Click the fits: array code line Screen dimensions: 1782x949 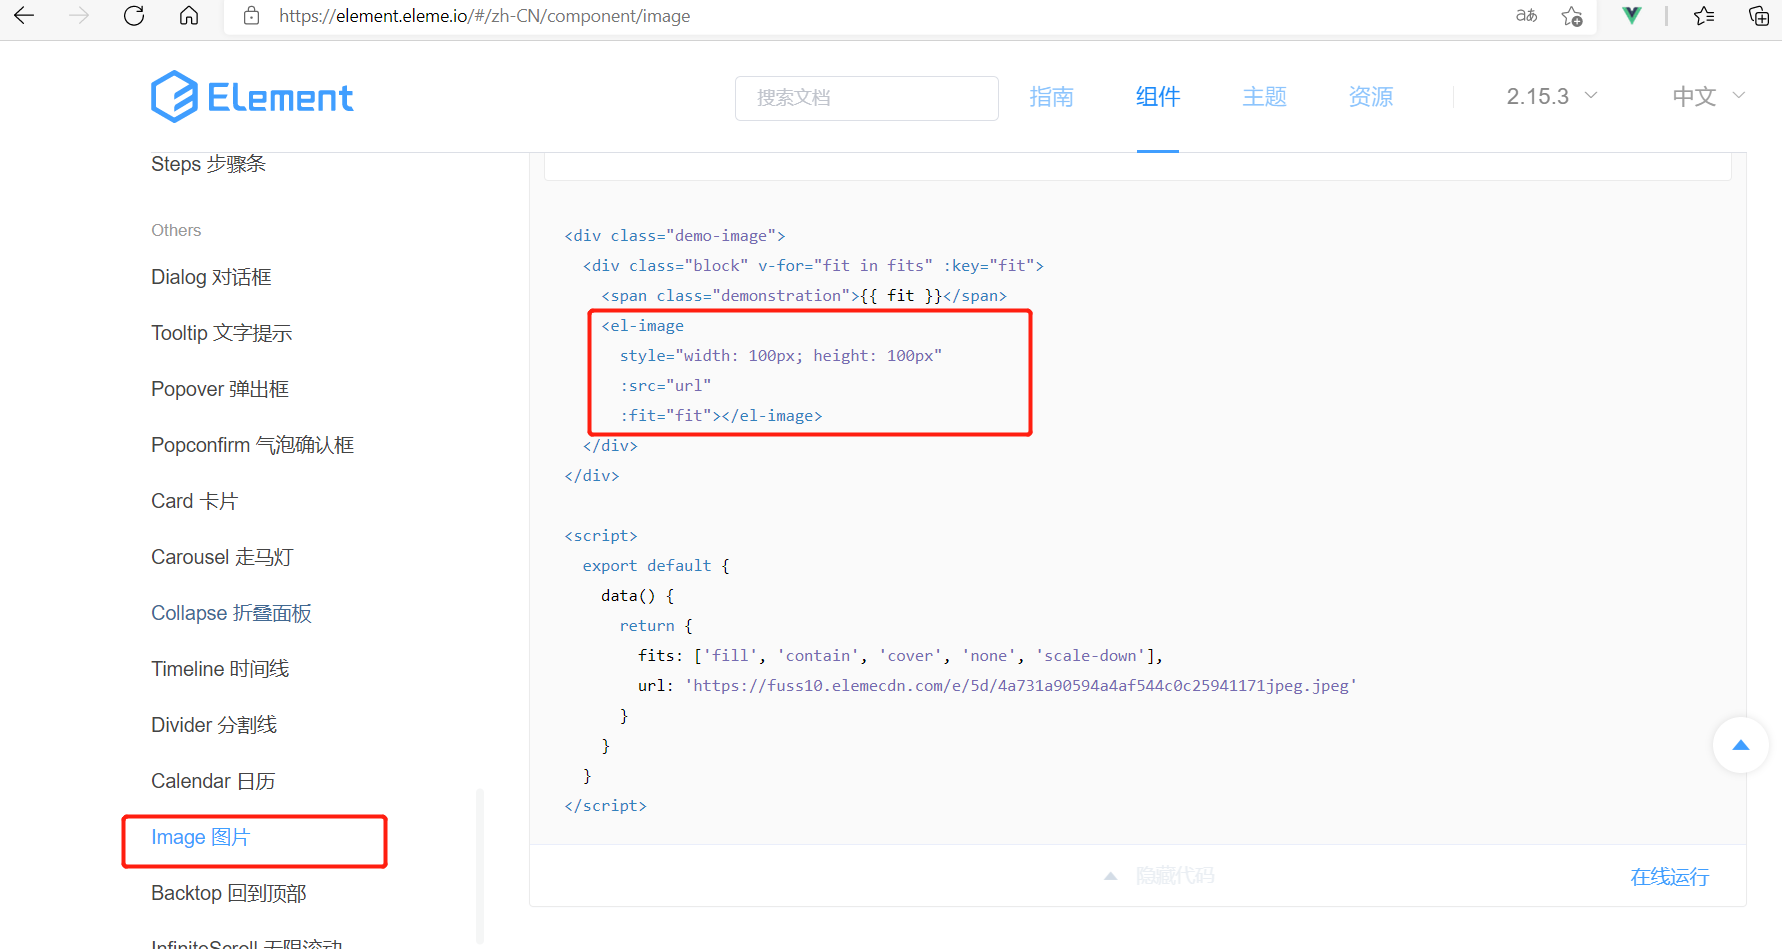[x=901, y=656]
